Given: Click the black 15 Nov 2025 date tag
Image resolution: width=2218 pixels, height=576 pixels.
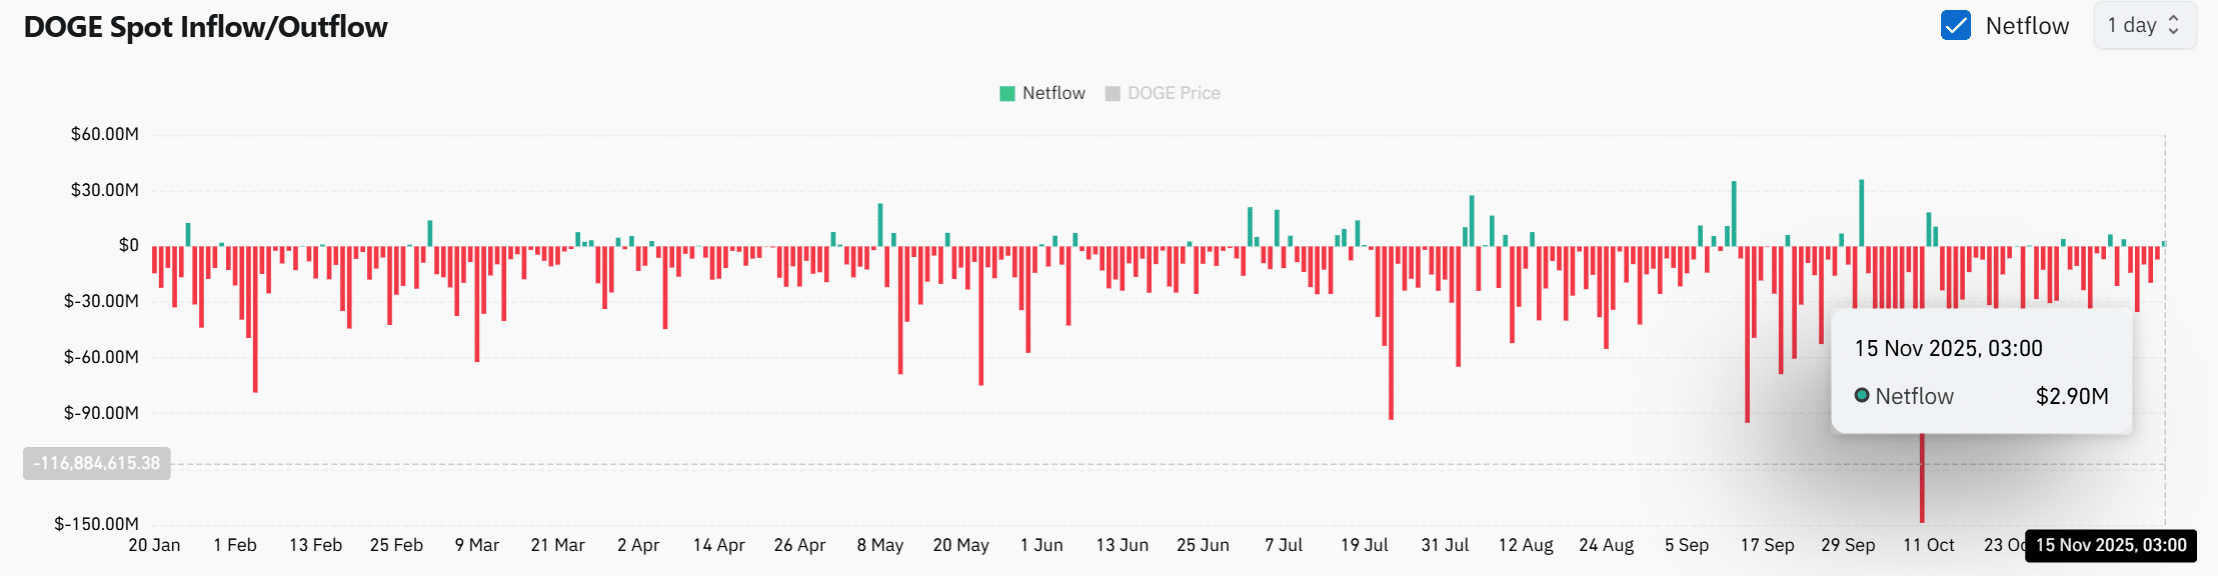Looking at the screenshot, I should [2111, 545].
